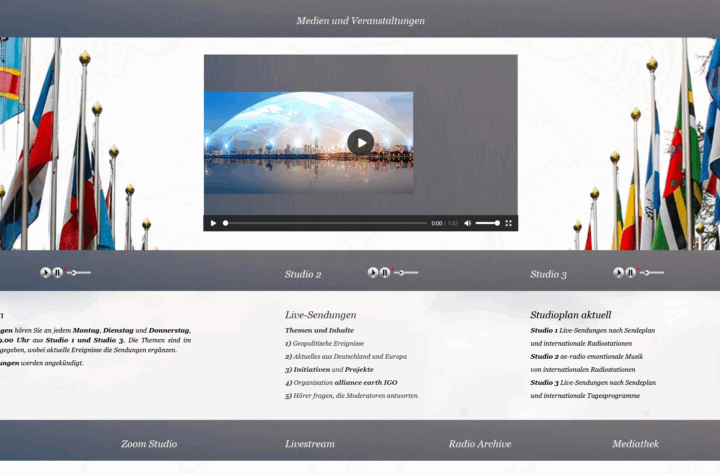Adjust the video volume slider
Viewport: 720px width, 475px height.
pos(487,223)
